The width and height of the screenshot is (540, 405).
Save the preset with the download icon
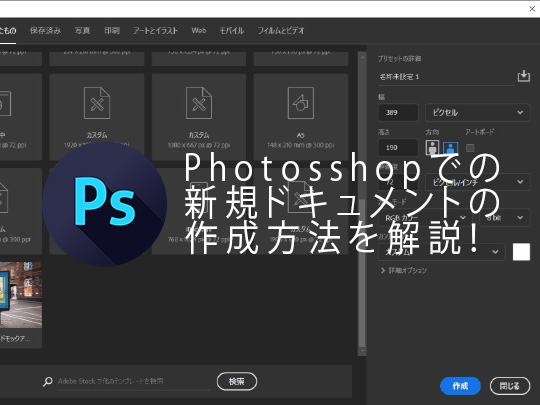pos(523,76)
